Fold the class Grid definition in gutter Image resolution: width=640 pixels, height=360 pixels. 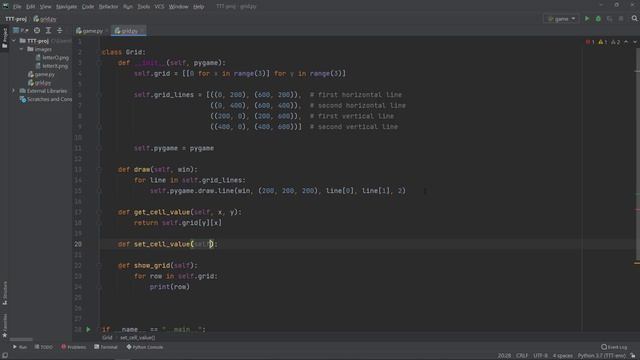click(x=99, y=52)
